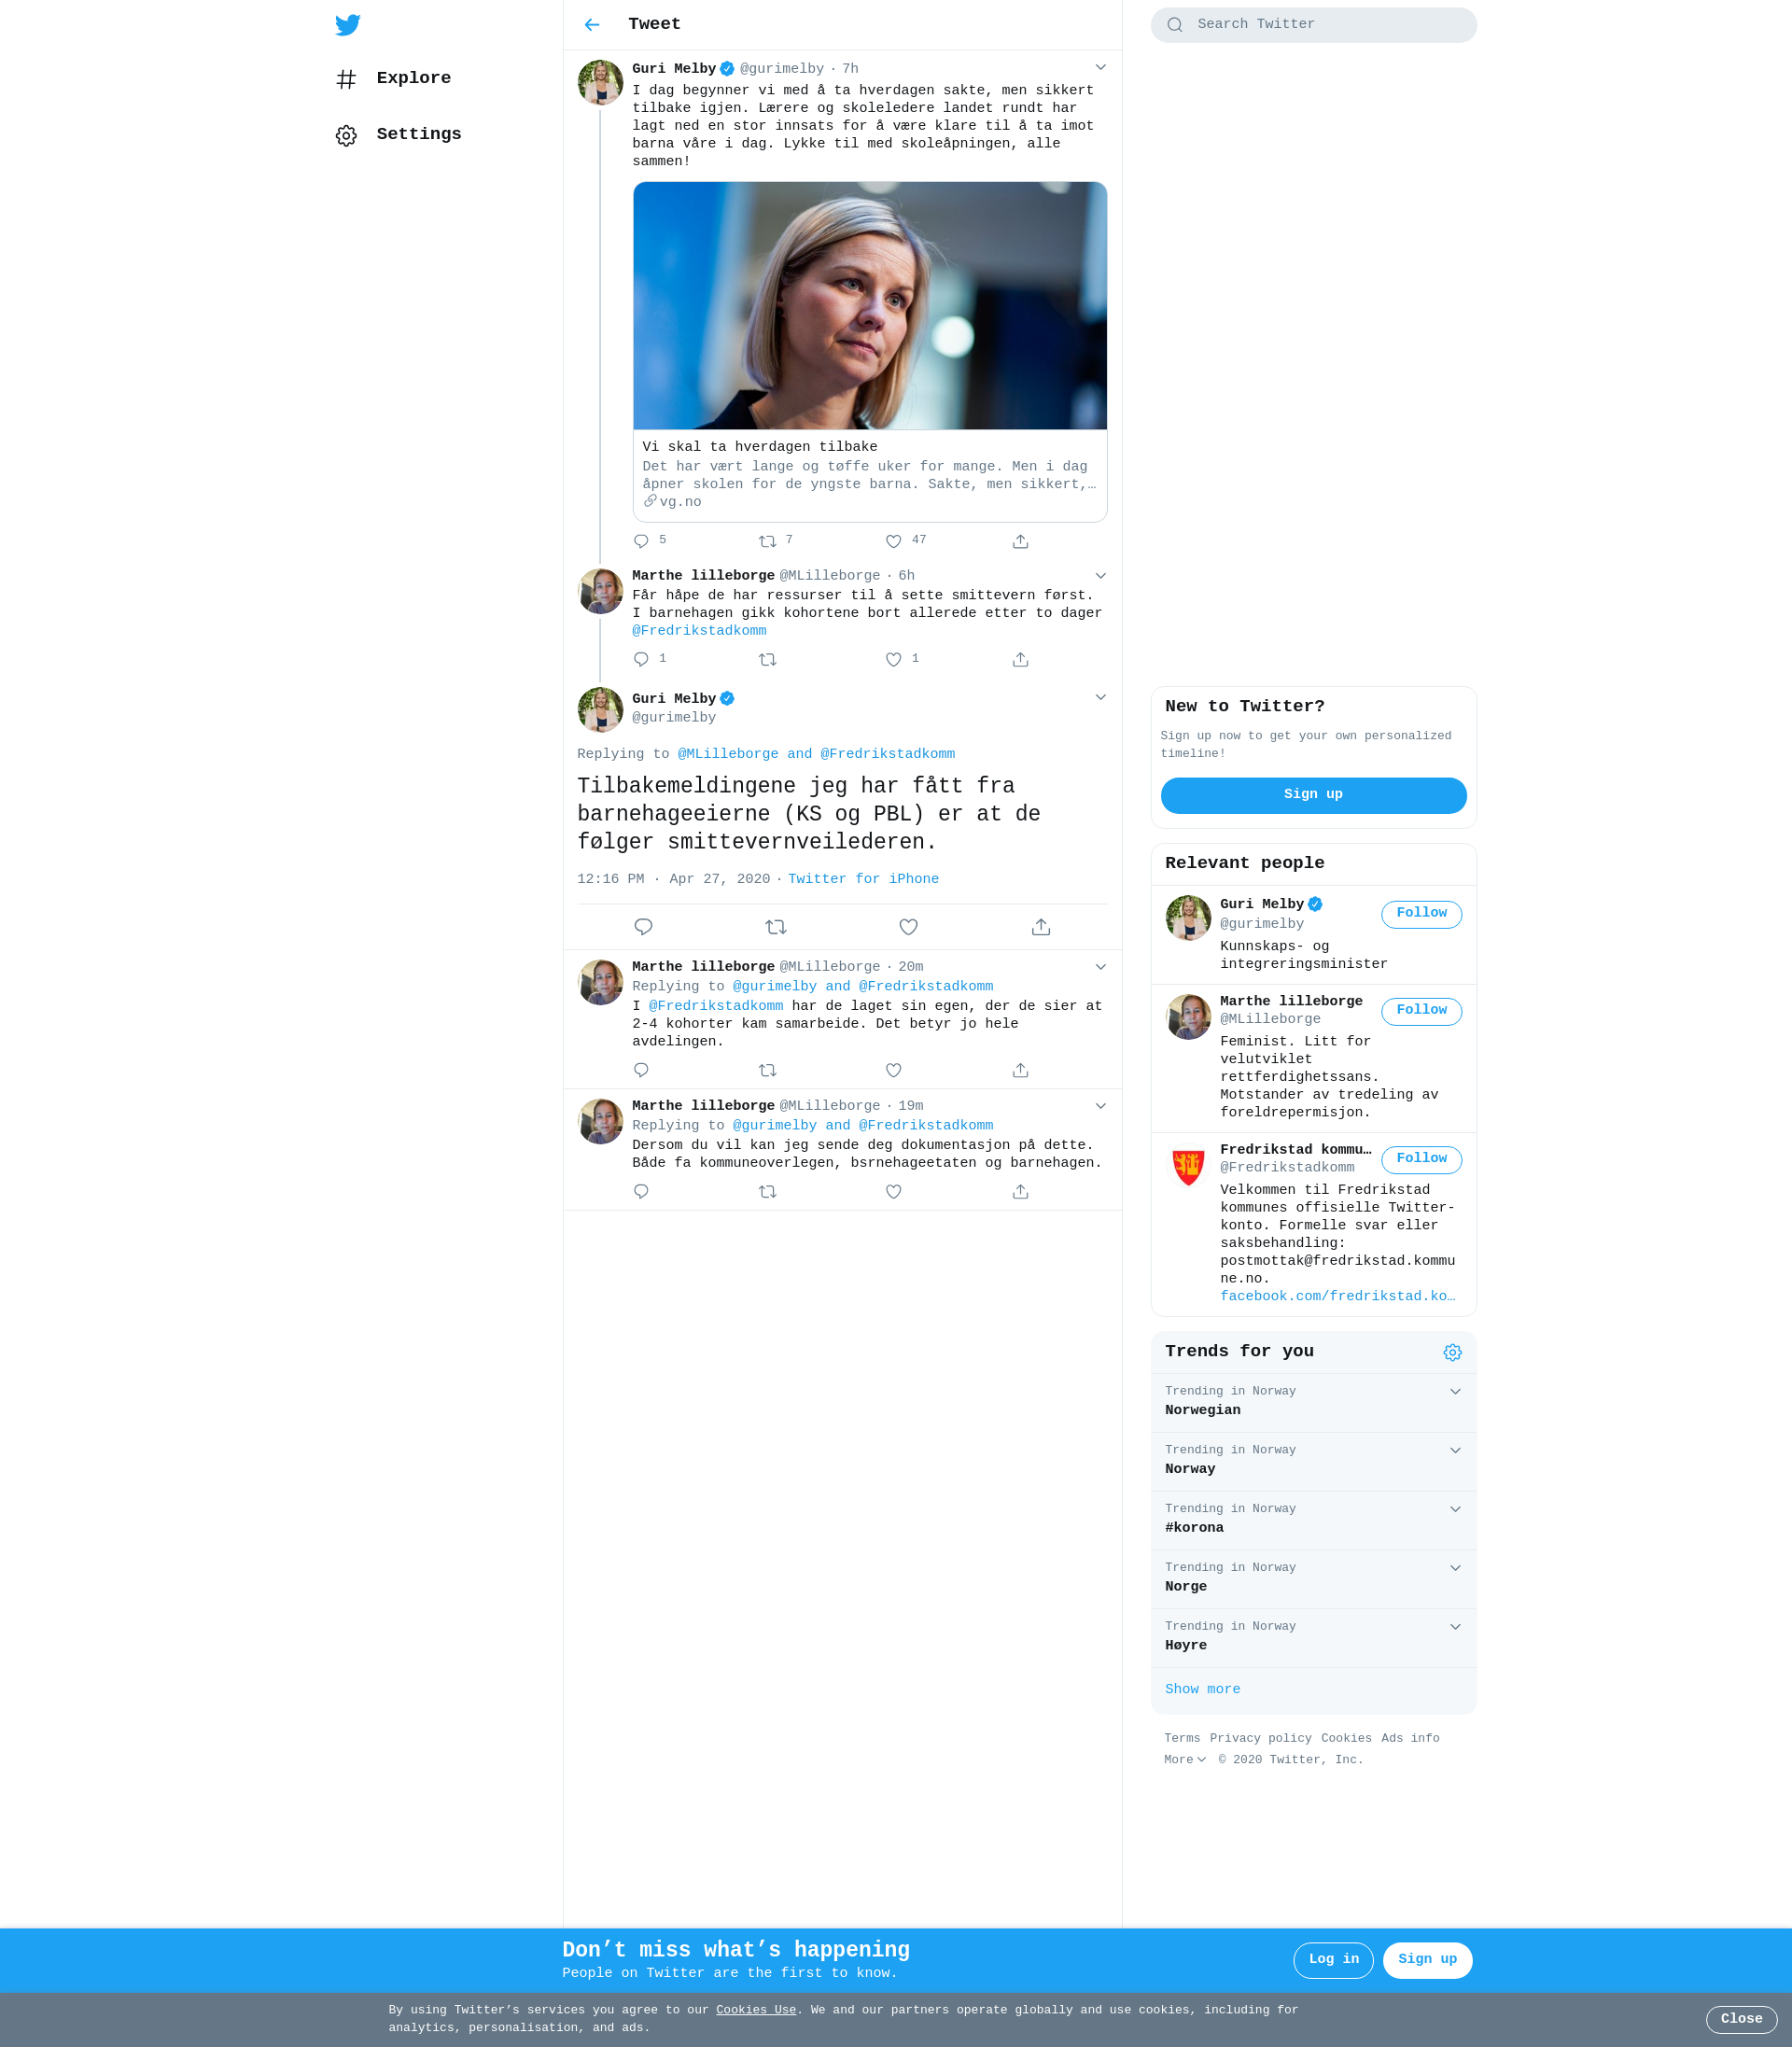Open the #korona trend
Image resolution: width=1792 pixels, height=2047 pixels.
[x=1194, y=1528]
